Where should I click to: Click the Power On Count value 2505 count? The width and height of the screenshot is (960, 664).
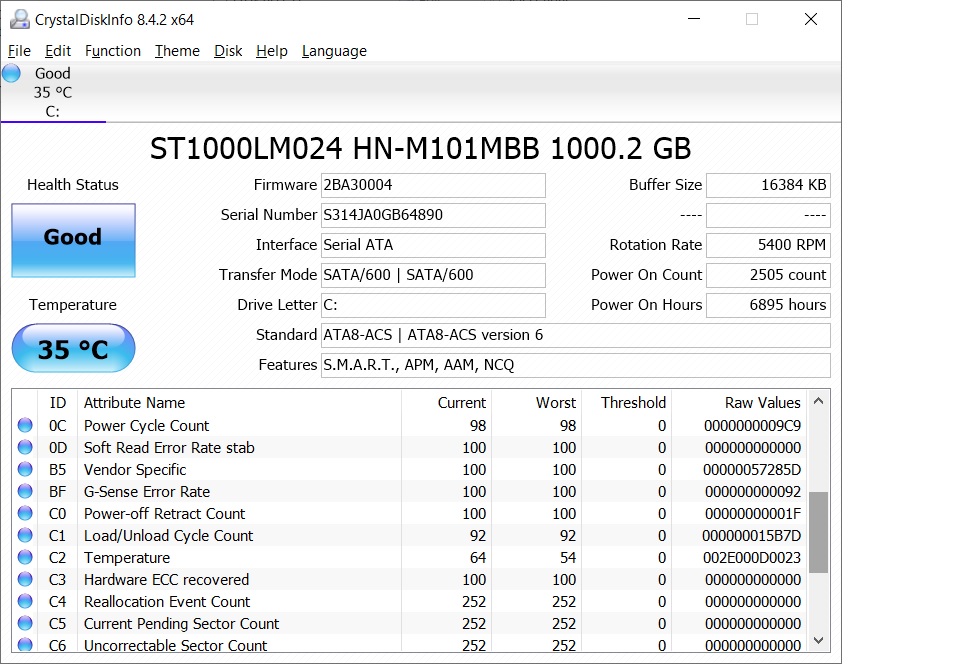tap(768, 275)
